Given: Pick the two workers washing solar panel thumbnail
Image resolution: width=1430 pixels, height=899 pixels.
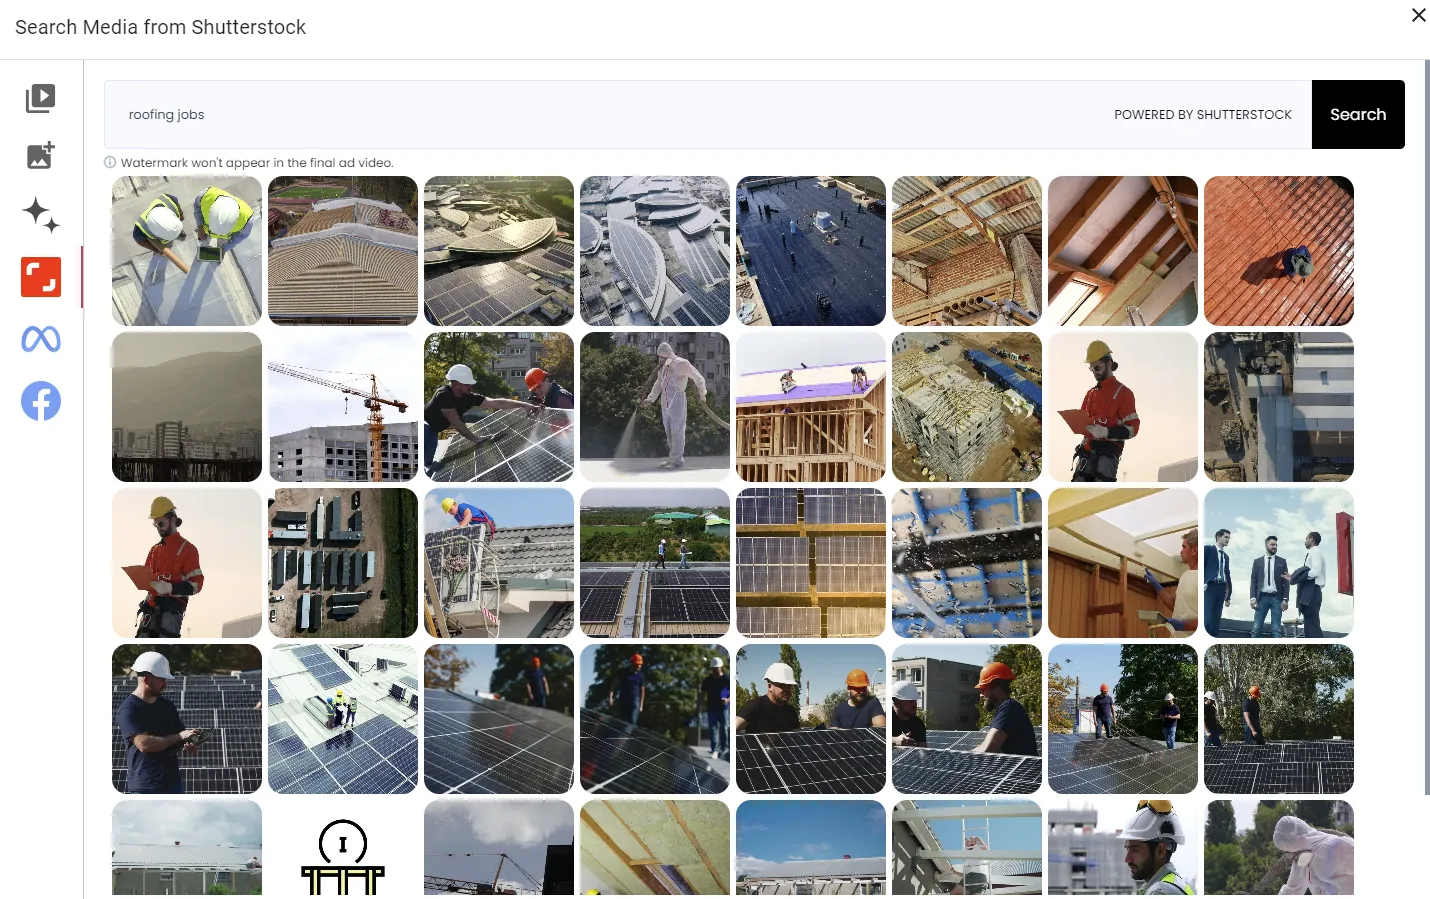Looking at the screenshot, I should coord(499,407).
